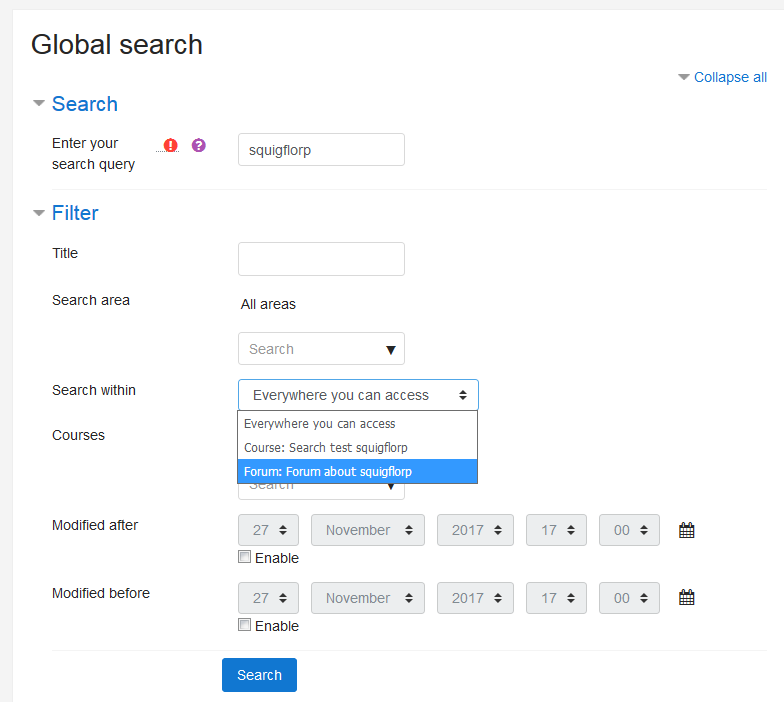Select 'Course: Search test squigflorp' option

tap(358, 448)
